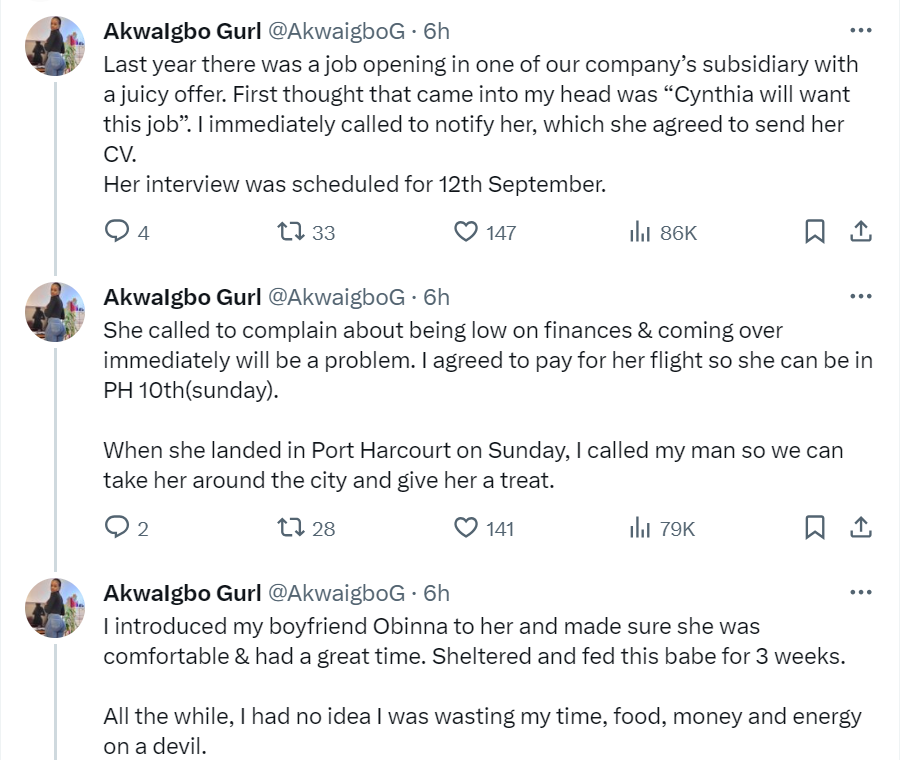Viewport: 914px width, 760px height.
Task: Share the Port Harcourt tweet
Action: pos(860,528)
